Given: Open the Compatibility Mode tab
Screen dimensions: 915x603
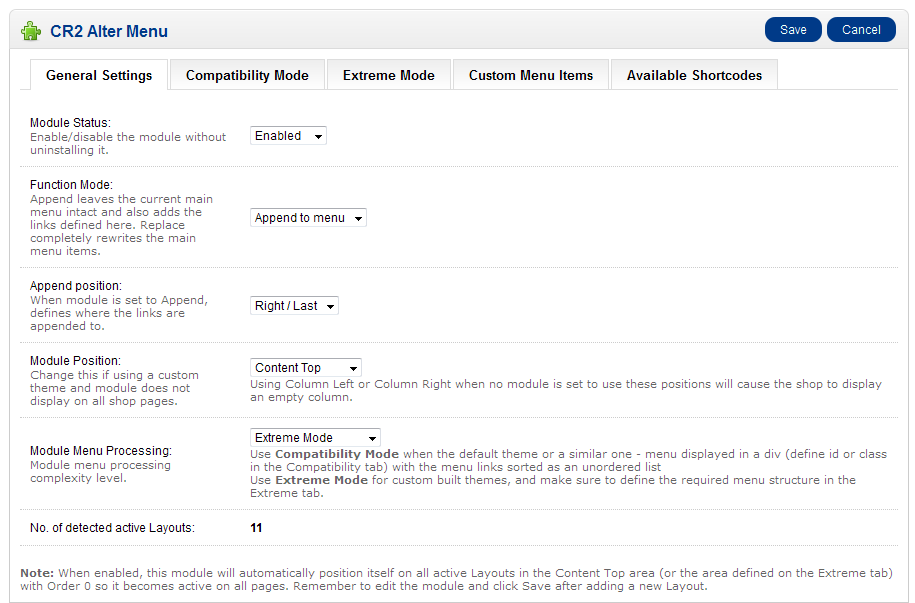Looking at the screenshot, I should tap(247, 75).
